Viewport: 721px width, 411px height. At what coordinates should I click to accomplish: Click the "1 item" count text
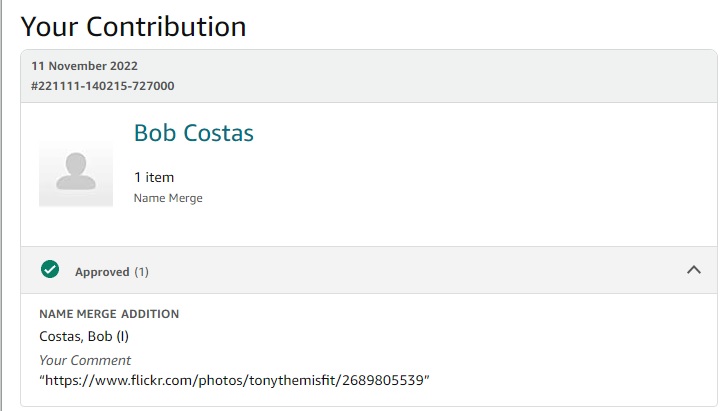coord(154,177)
